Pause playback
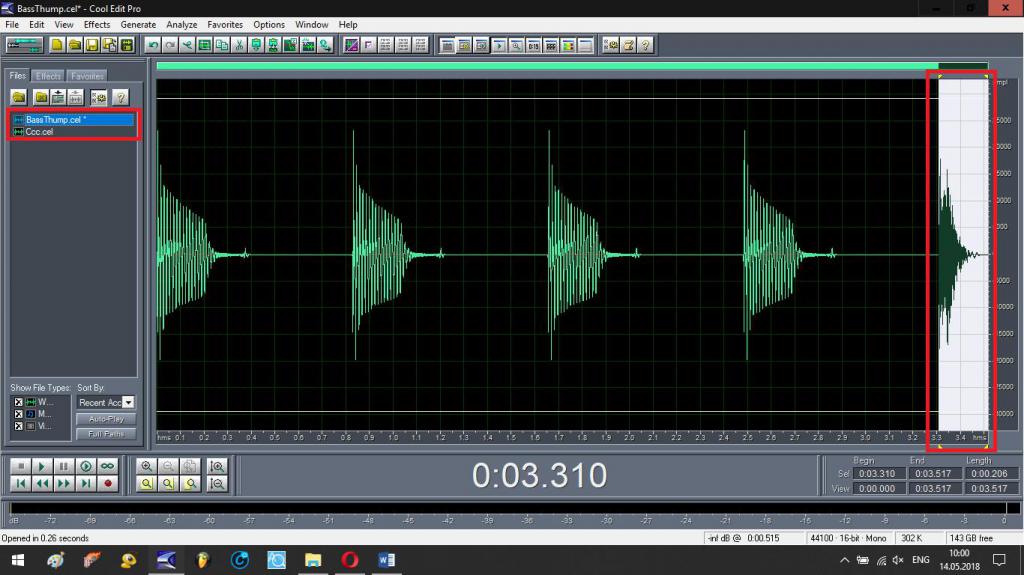 coord(63,466)
